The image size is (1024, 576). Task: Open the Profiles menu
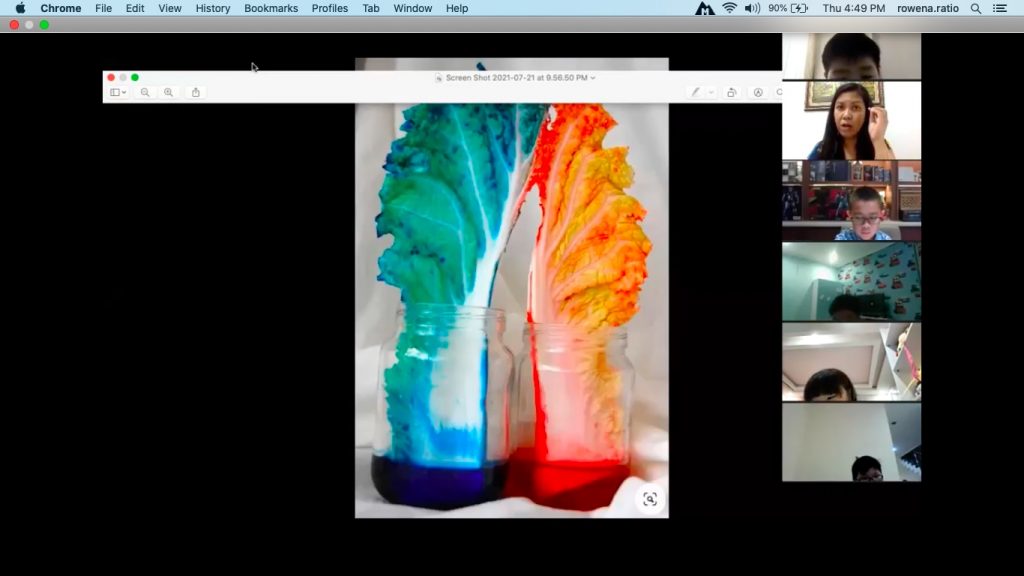pyautogui.click(x=330, y=8)
